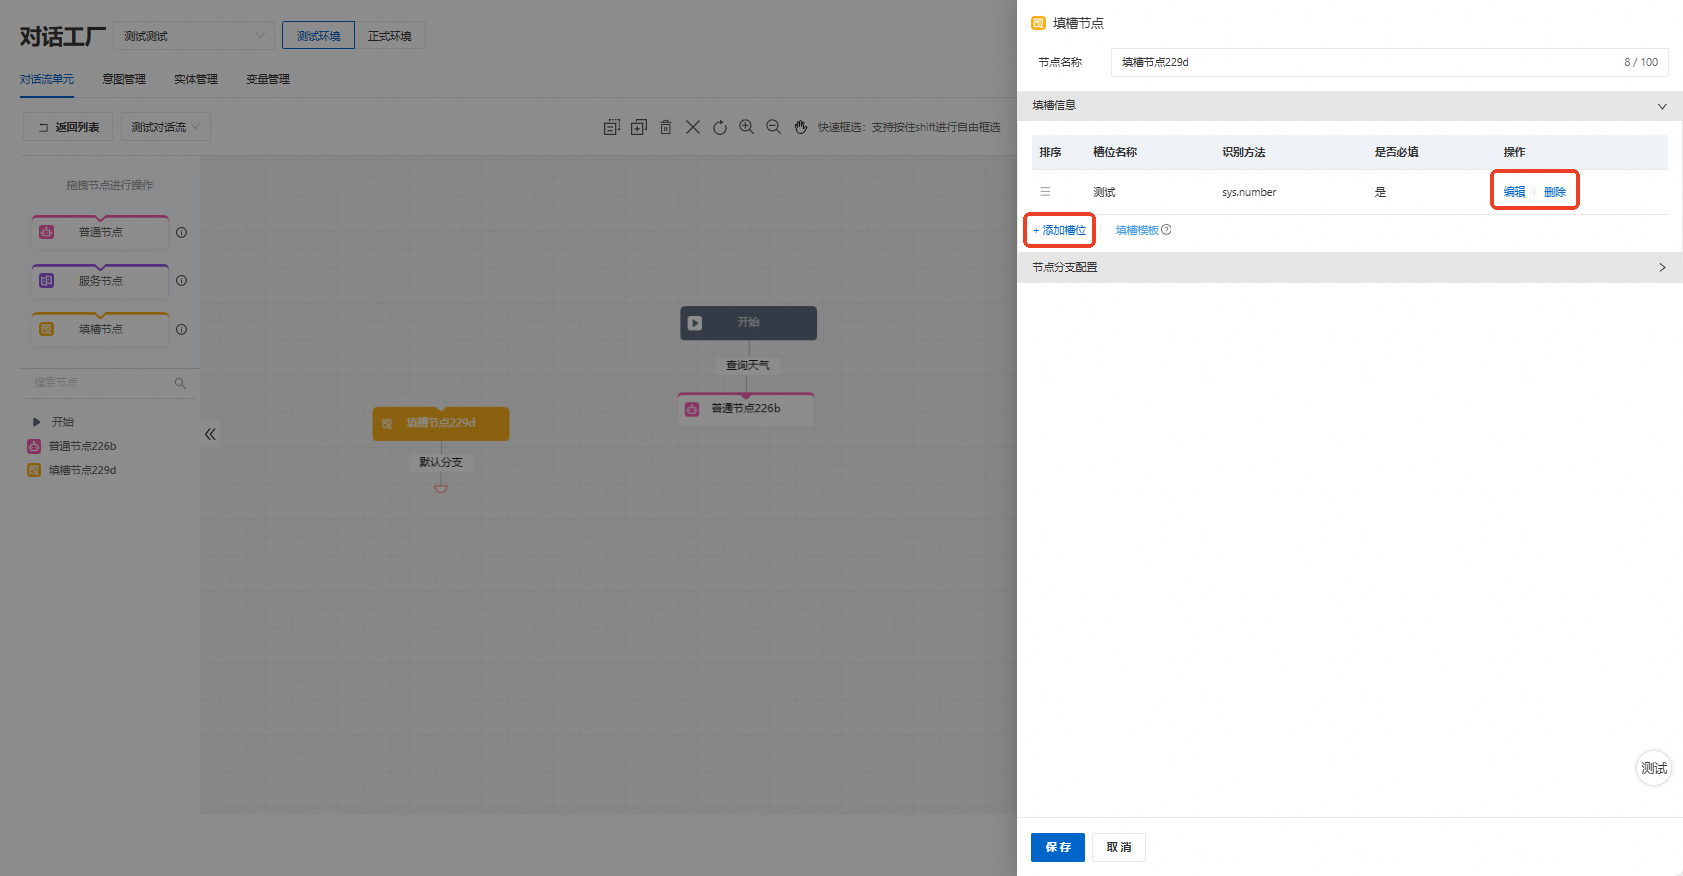Open the 测试对话流 dropdown
Image resolution: width=1683 pixels, height=876 pixels.
coord(166,127)
